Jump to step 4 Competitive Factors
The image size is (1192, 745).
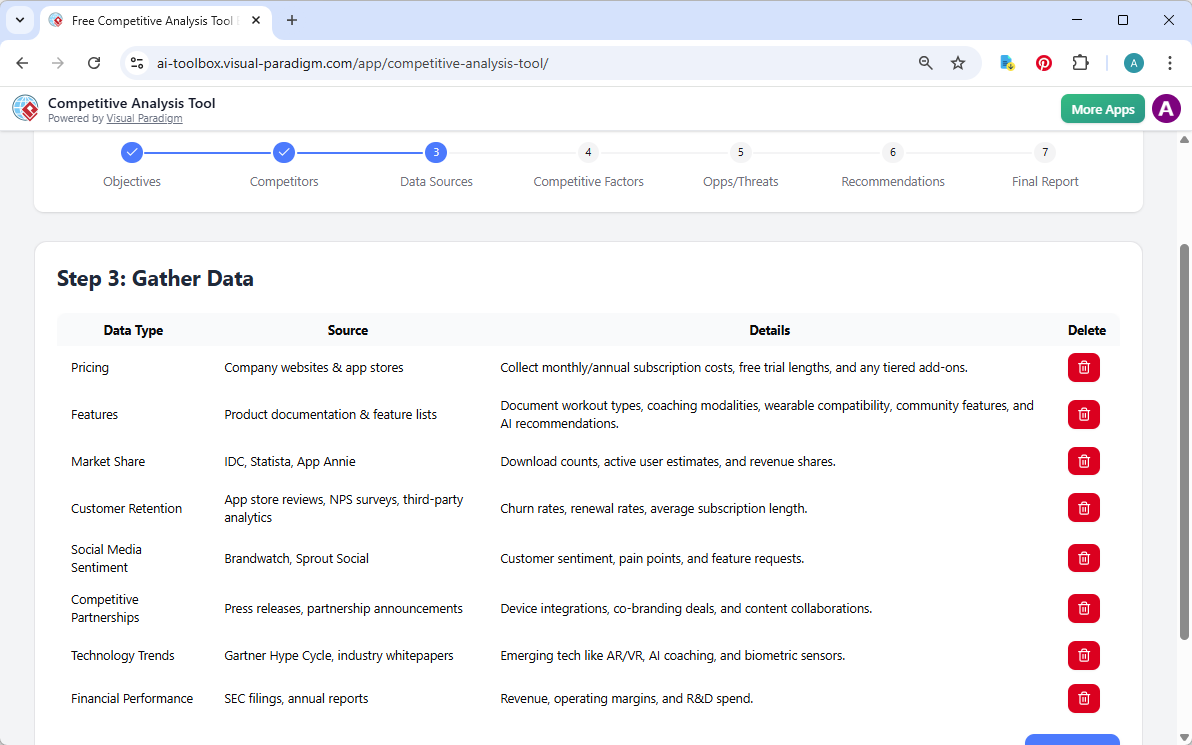pos(588,152)
